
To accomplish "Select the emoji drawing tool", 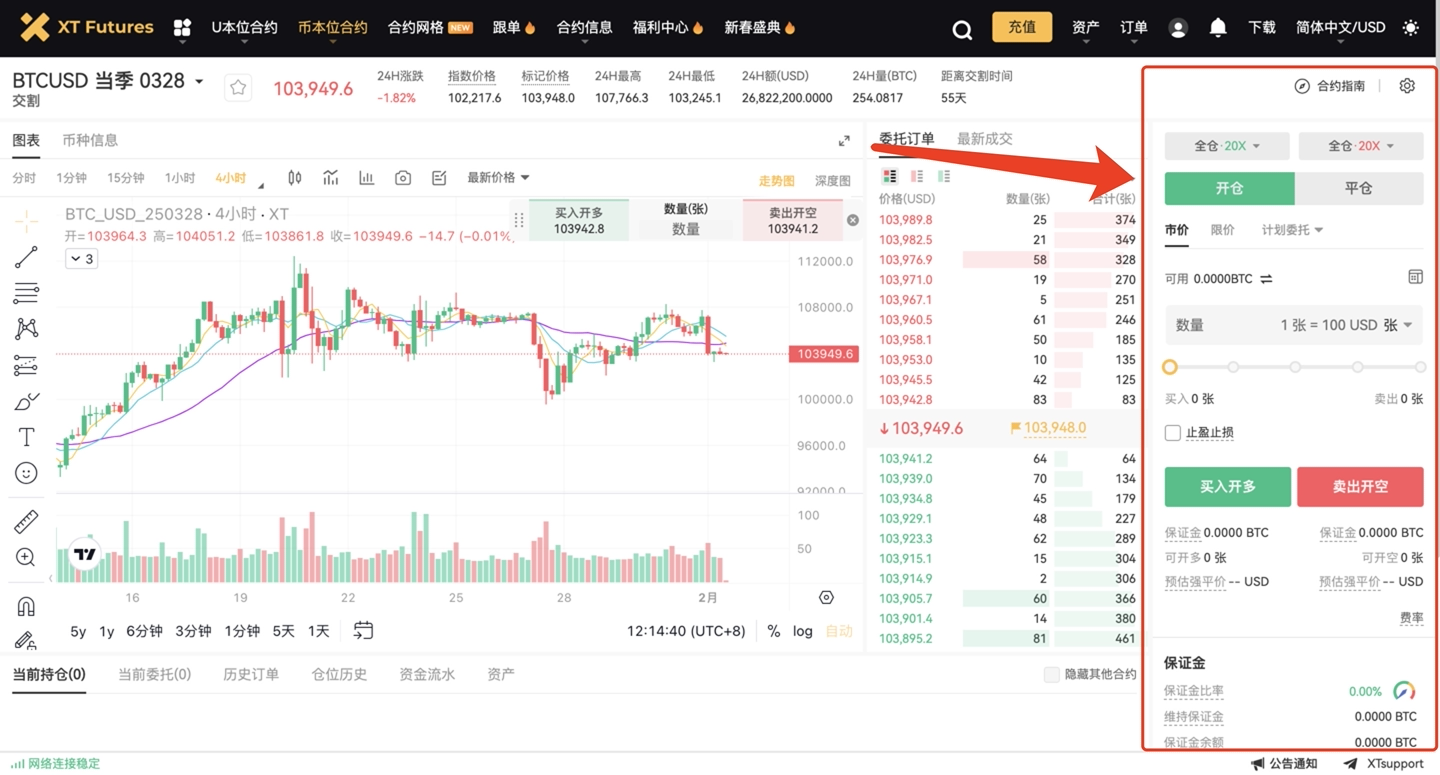I will 26,473.
